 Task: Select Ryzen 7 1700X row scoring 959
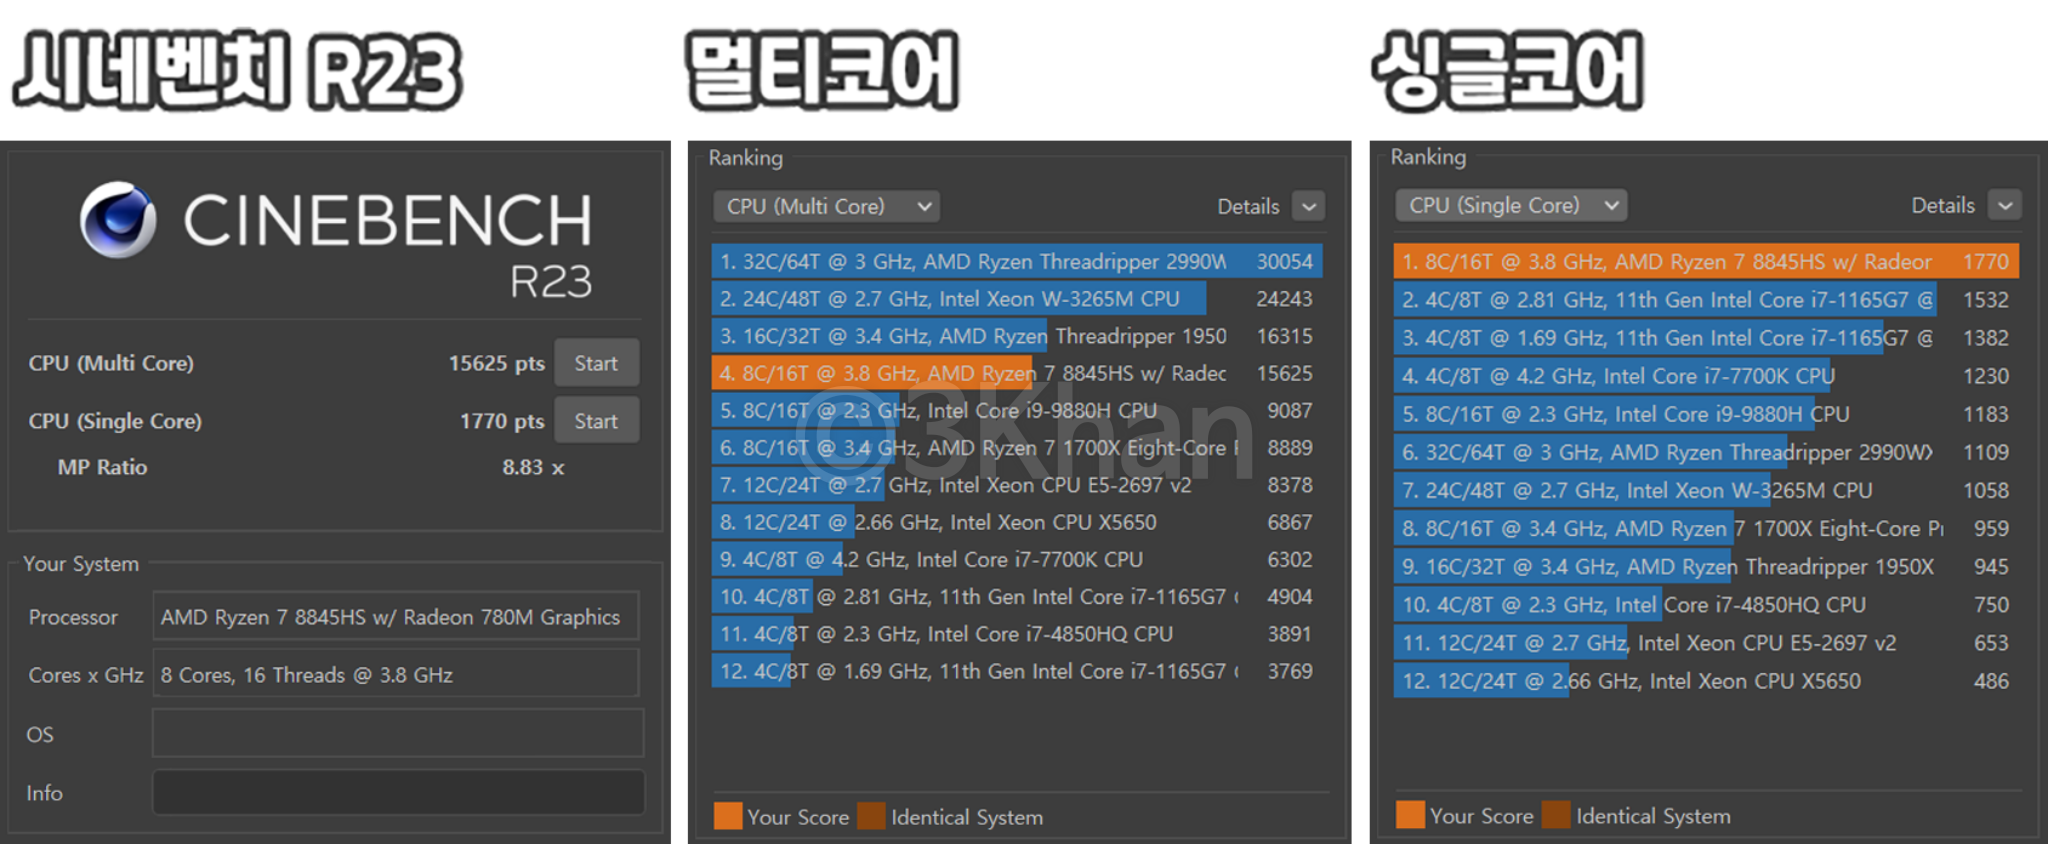[x=1706, y=528]
